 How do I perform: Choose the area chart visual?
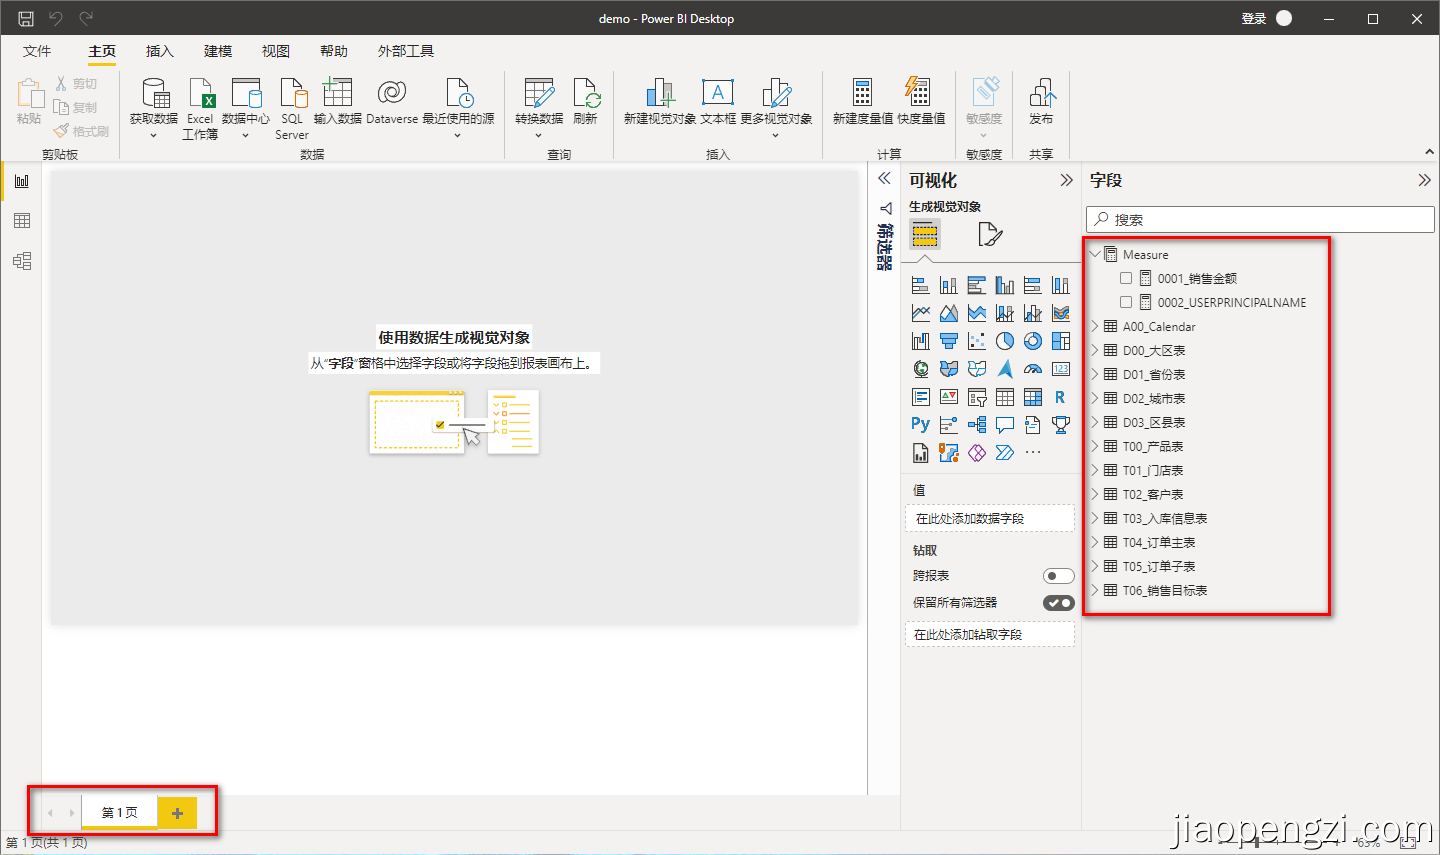(x=949, y=313)
